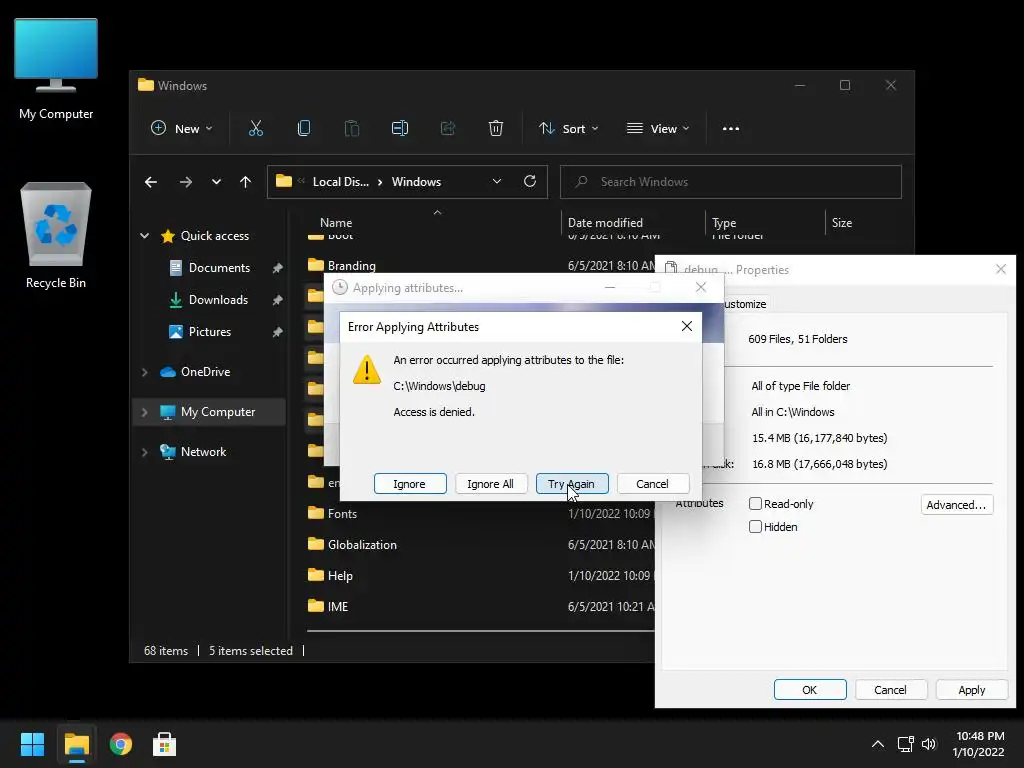Viewport: 1024px width, 768px height.
Task: Open the three-dots See more menu
Action: (731, 129)
